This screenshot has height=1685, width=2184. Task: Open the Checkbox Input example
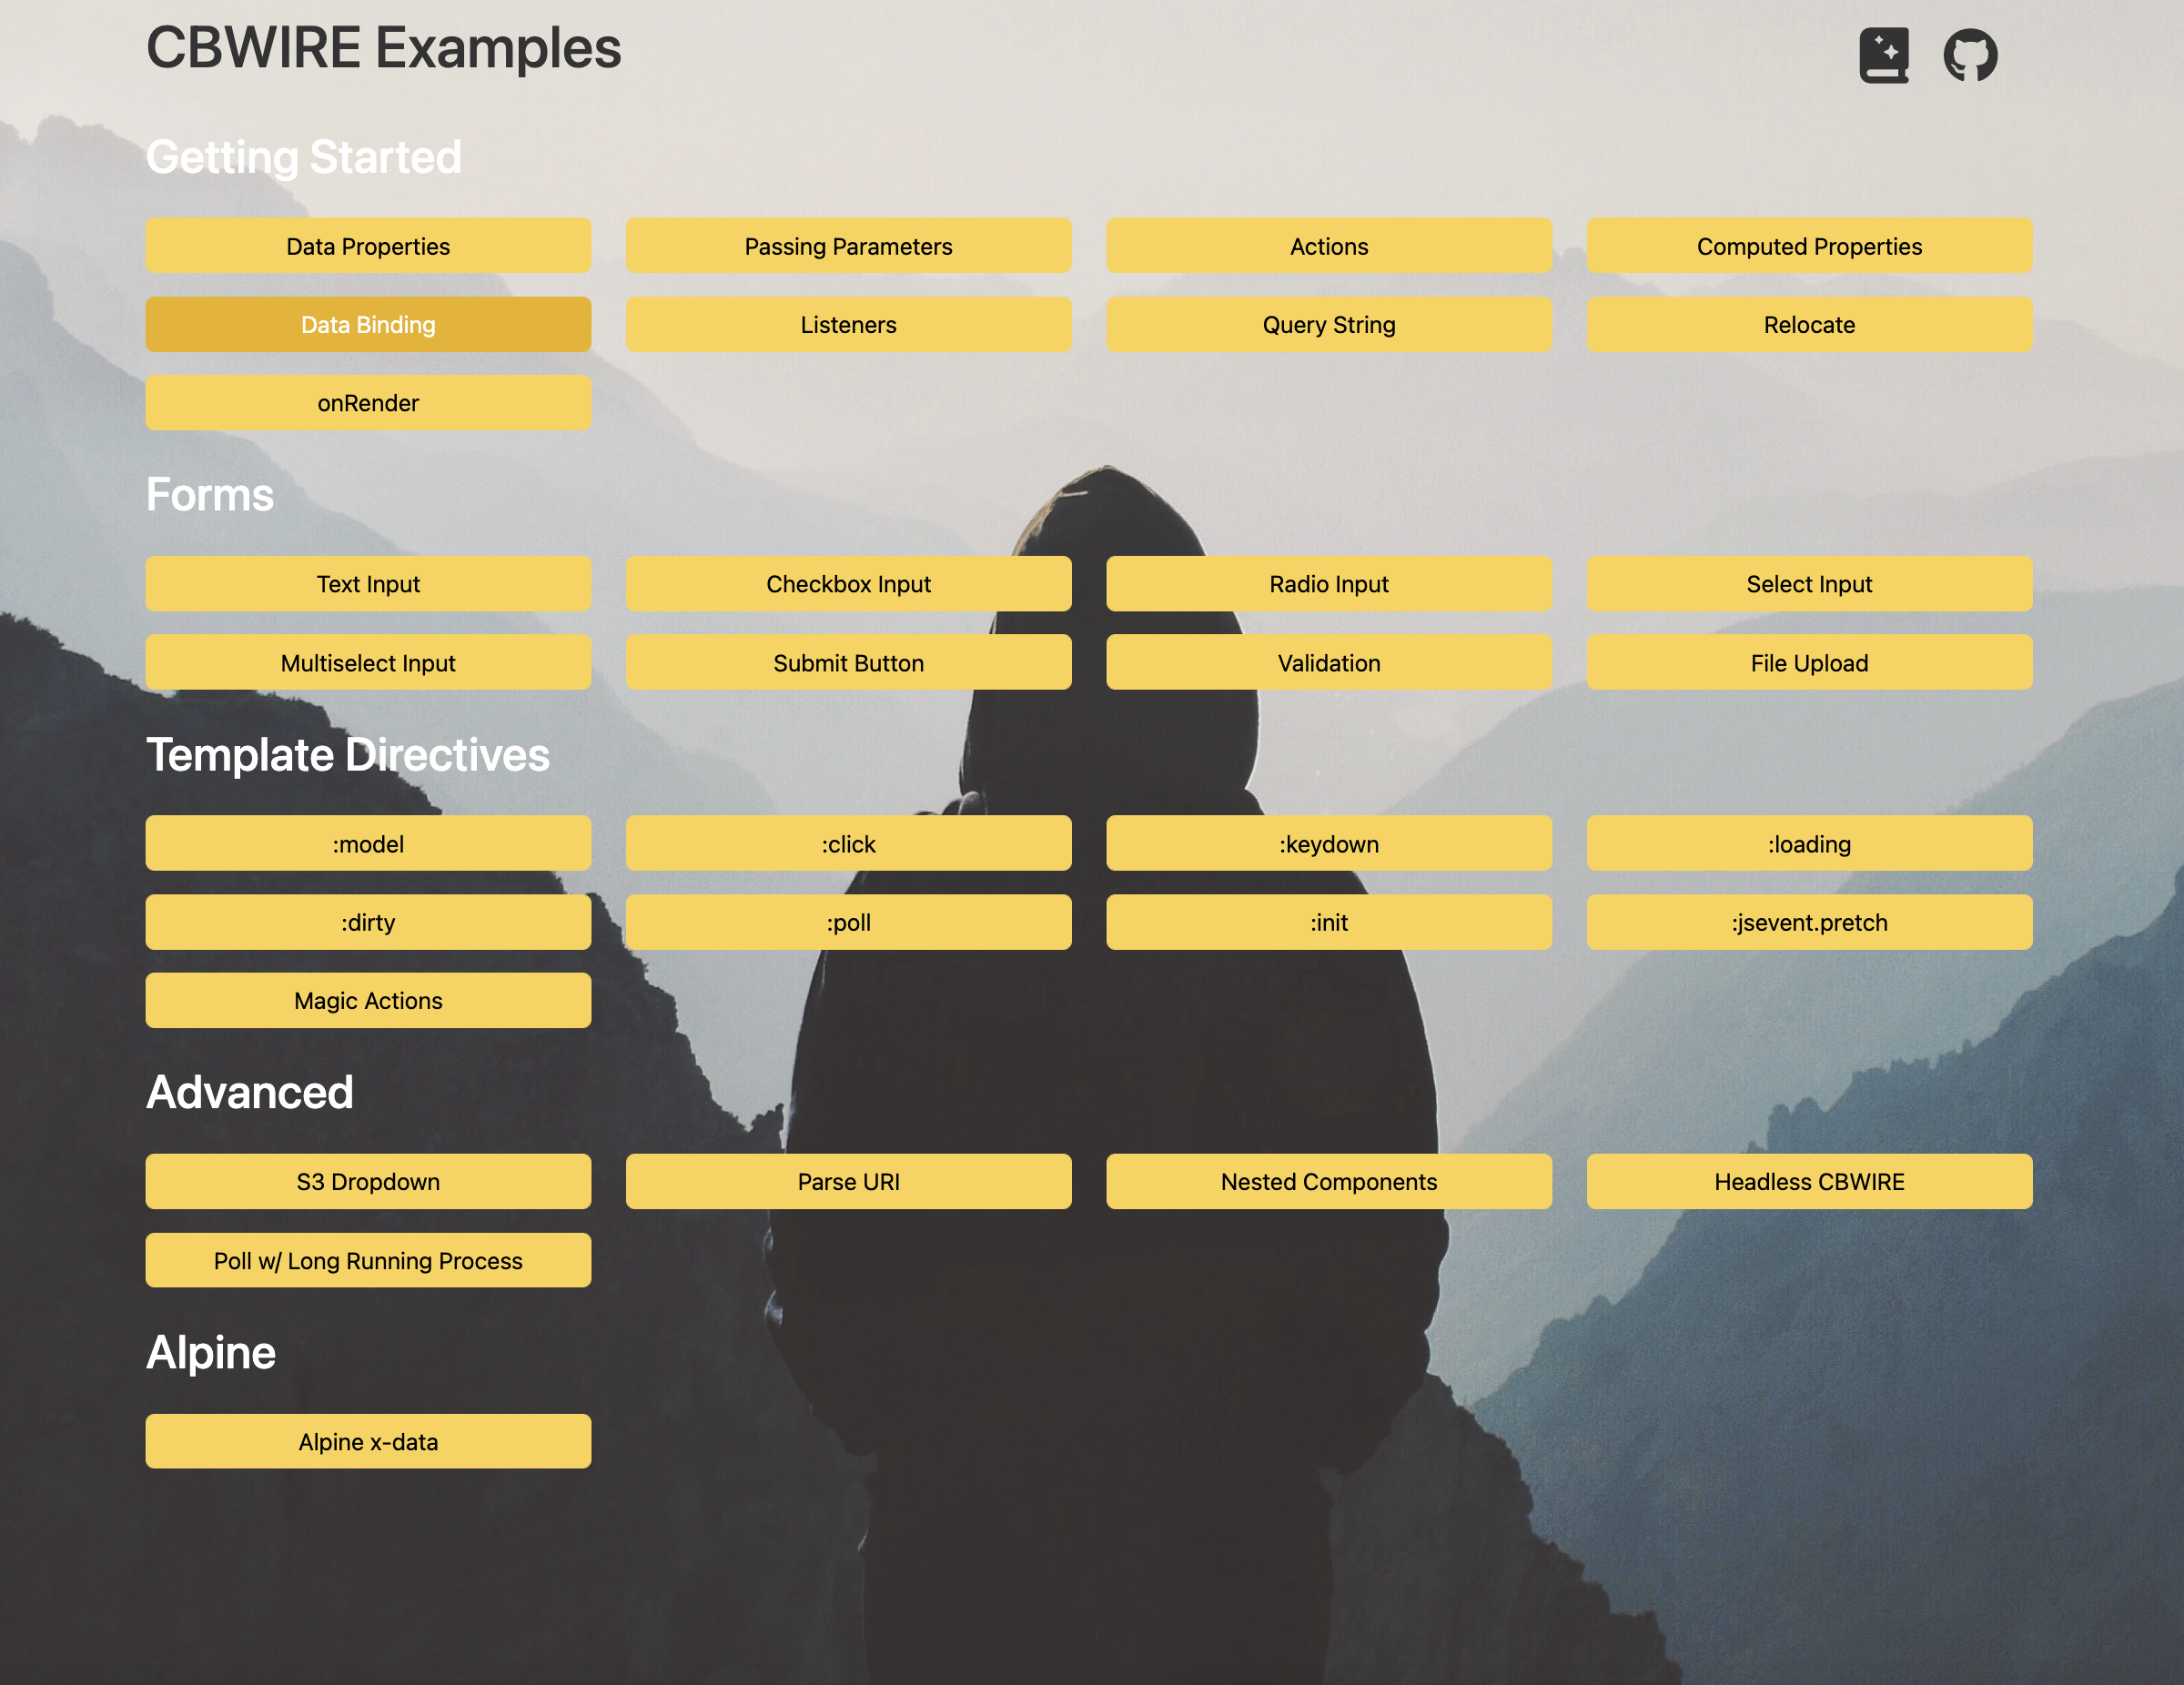coord(848,584)
